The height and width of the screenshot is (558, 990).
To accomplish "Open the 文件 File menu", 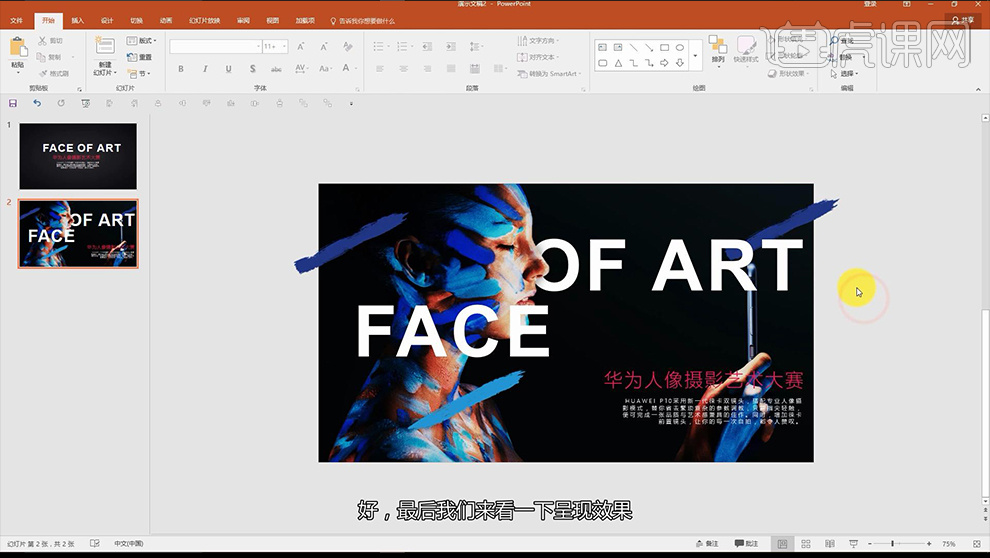I will point(16,20).
